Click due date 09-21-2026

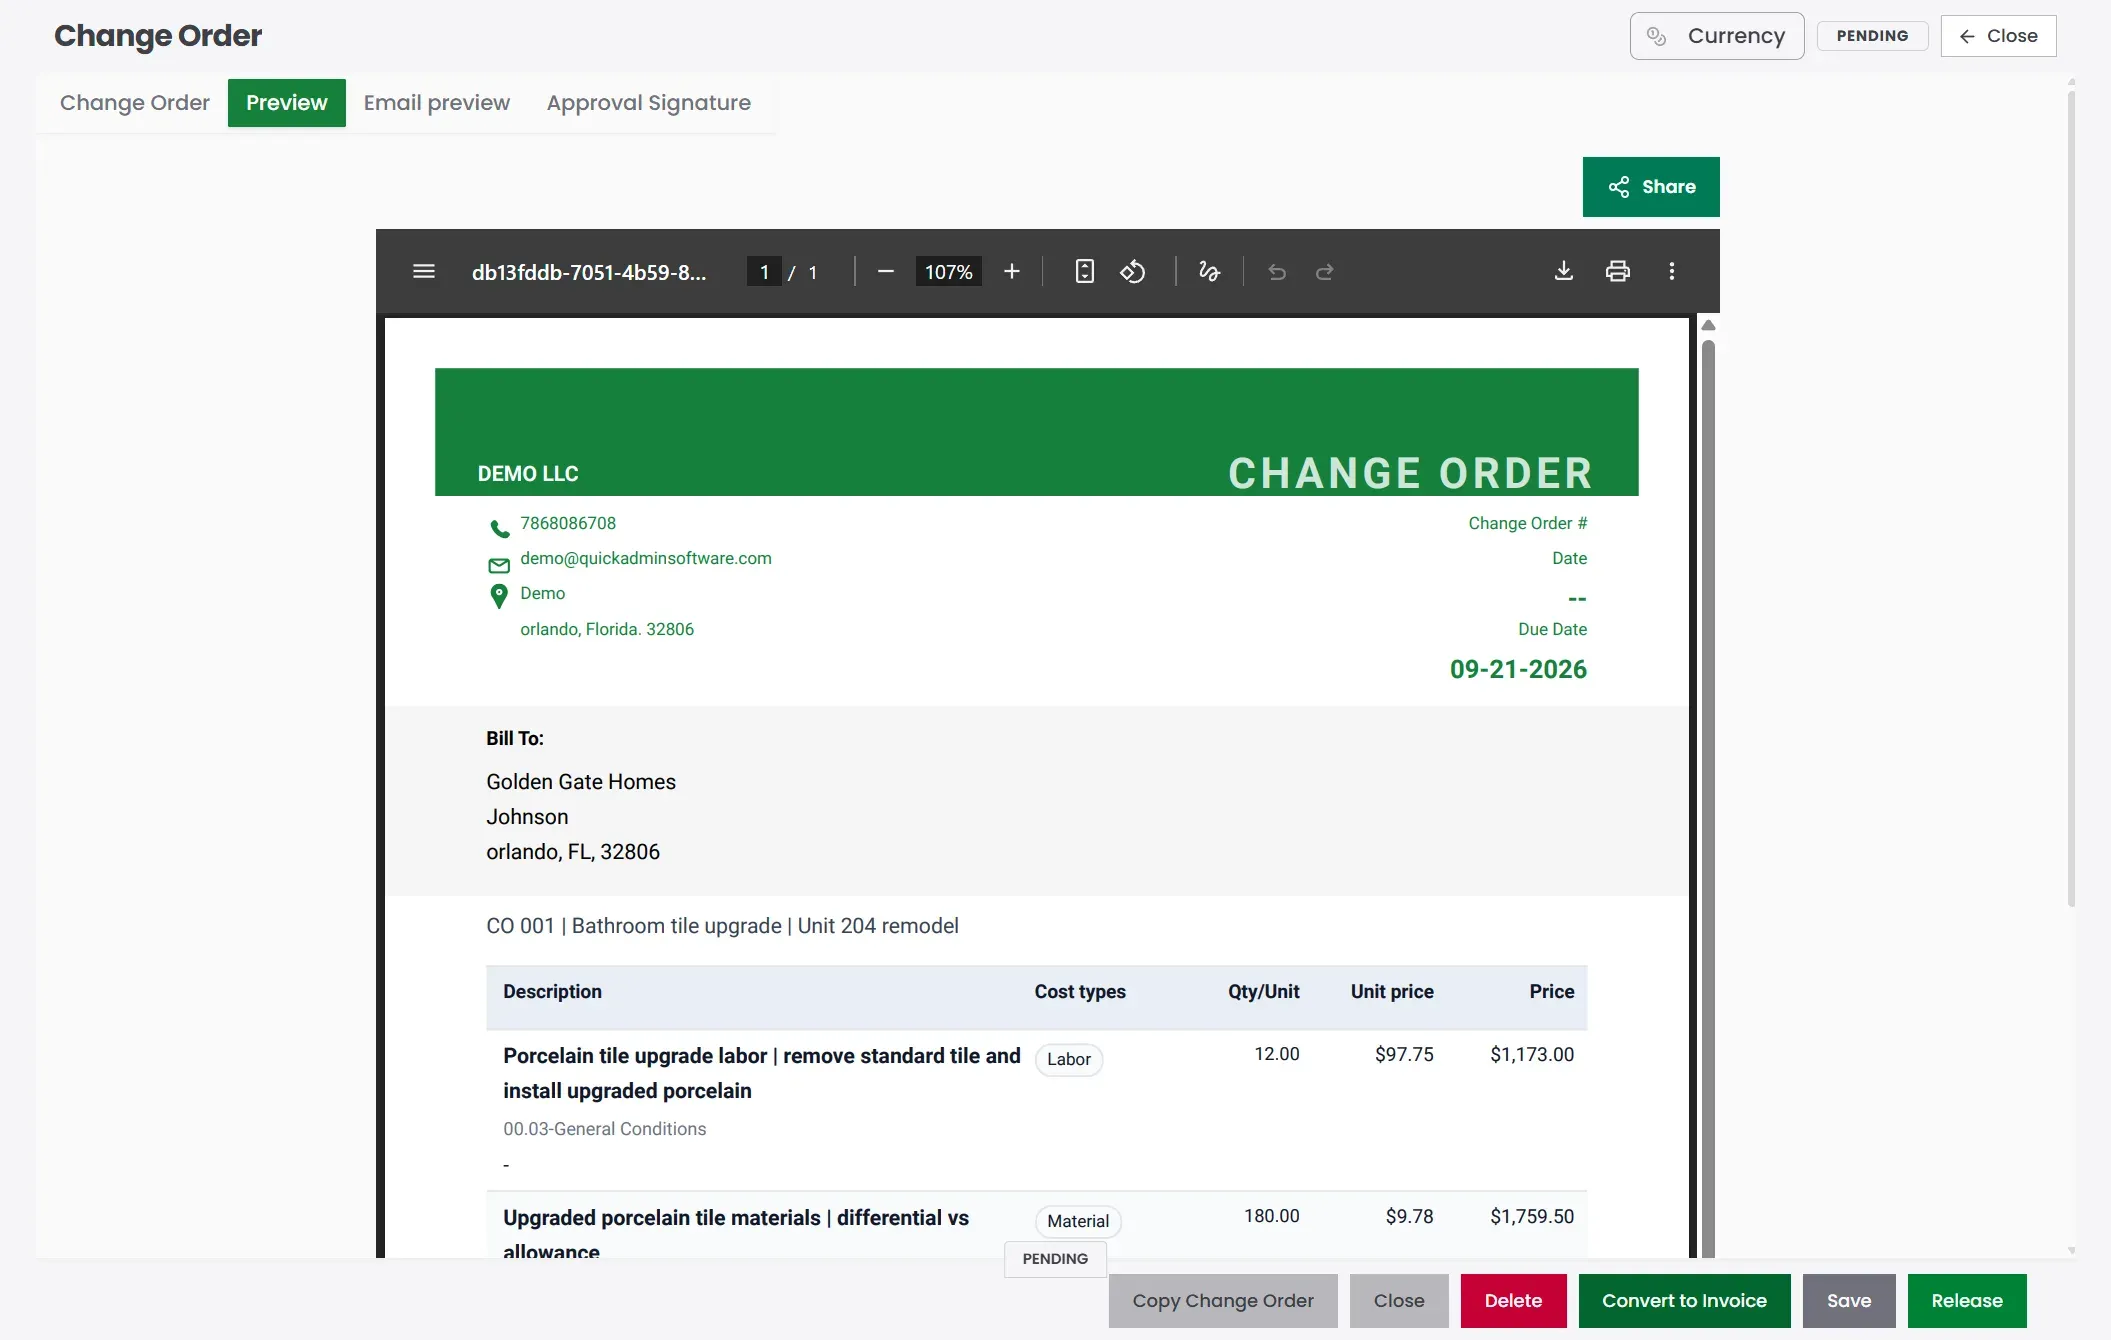[x=1518, y=669]
